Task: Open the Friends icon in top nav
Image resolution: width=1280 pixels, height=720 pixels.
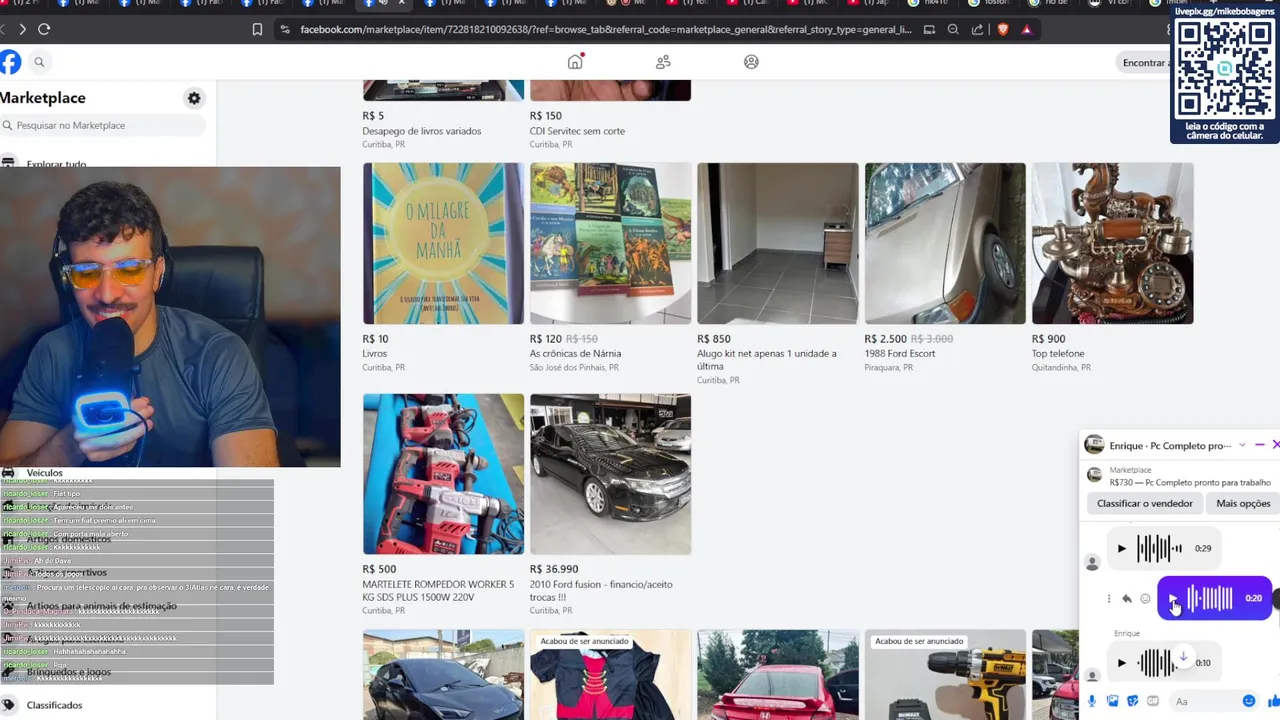Action: (663, 62)
